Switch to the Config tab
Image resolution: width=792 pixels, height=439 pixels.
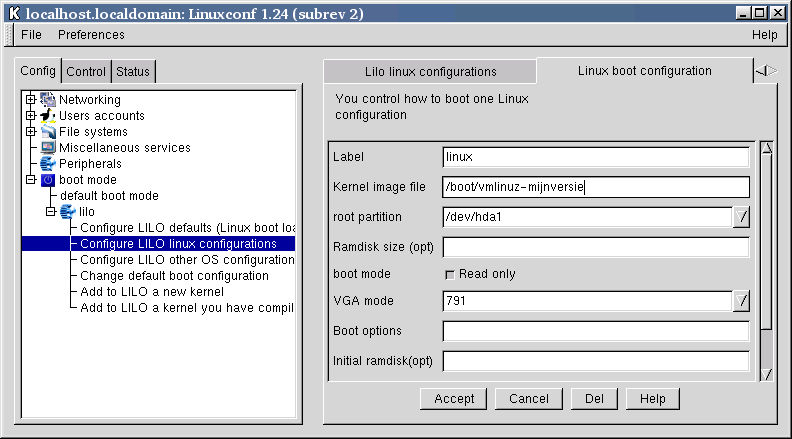[38, 71]
